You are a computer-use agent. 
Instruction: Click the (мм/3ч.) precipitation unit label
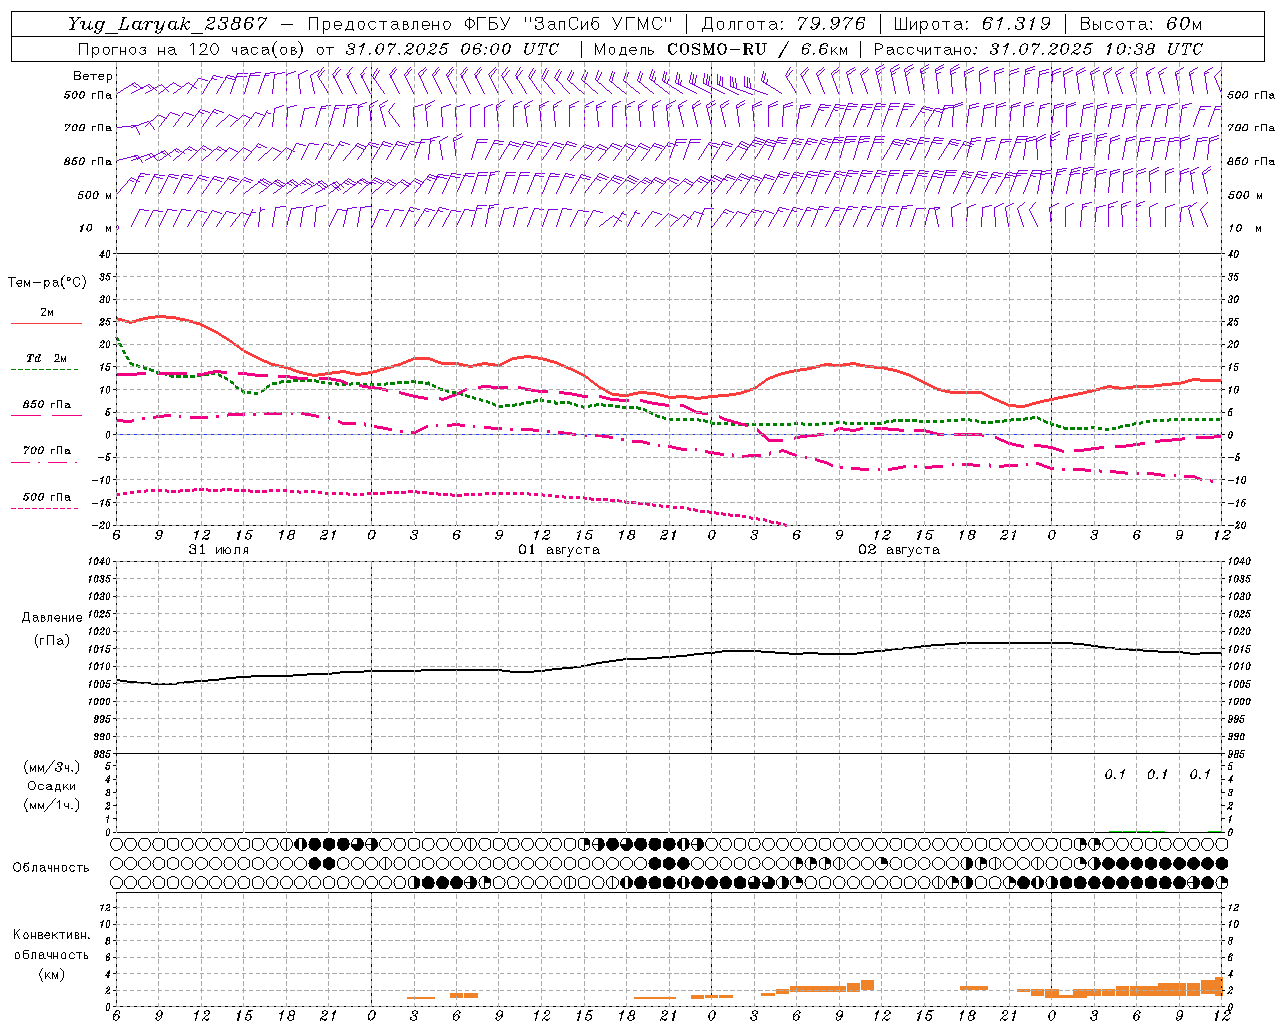(x=52, y=767)
